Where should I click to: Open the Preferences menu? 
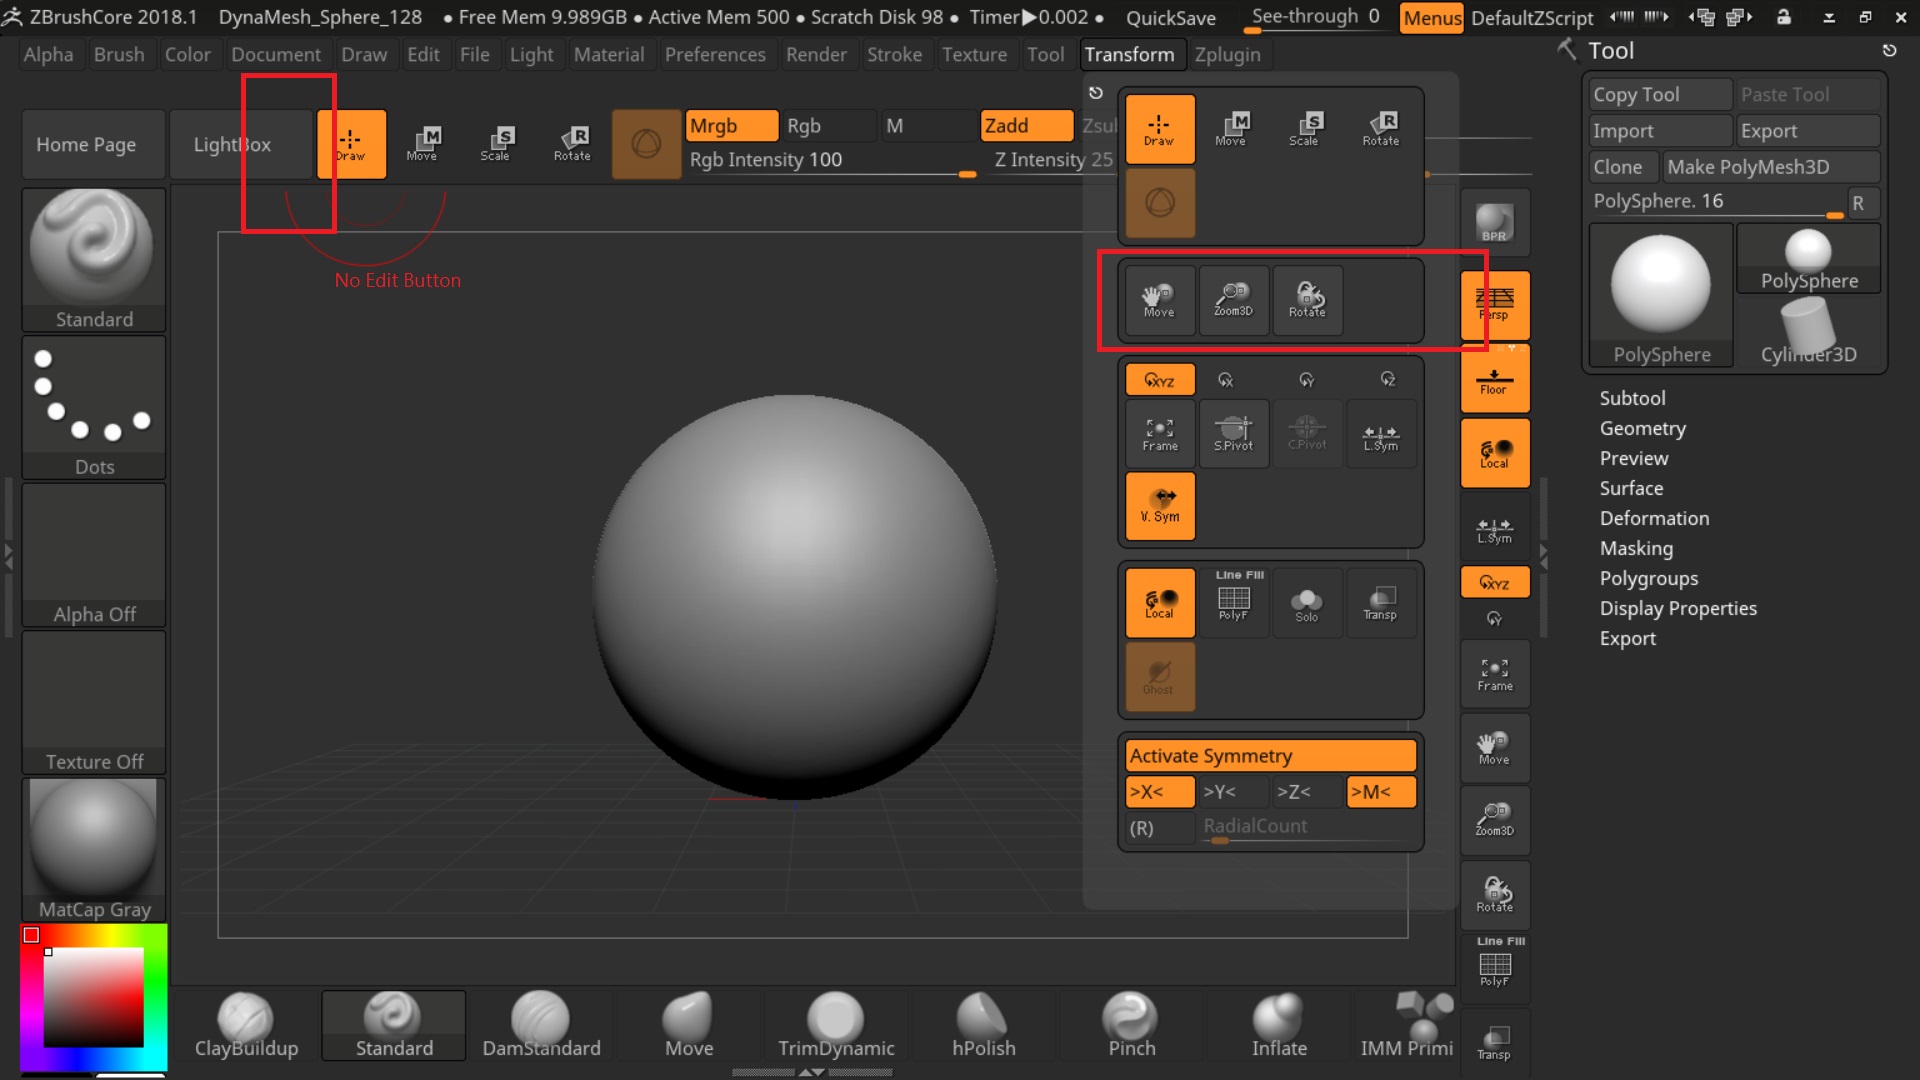[x=715, y=54]
